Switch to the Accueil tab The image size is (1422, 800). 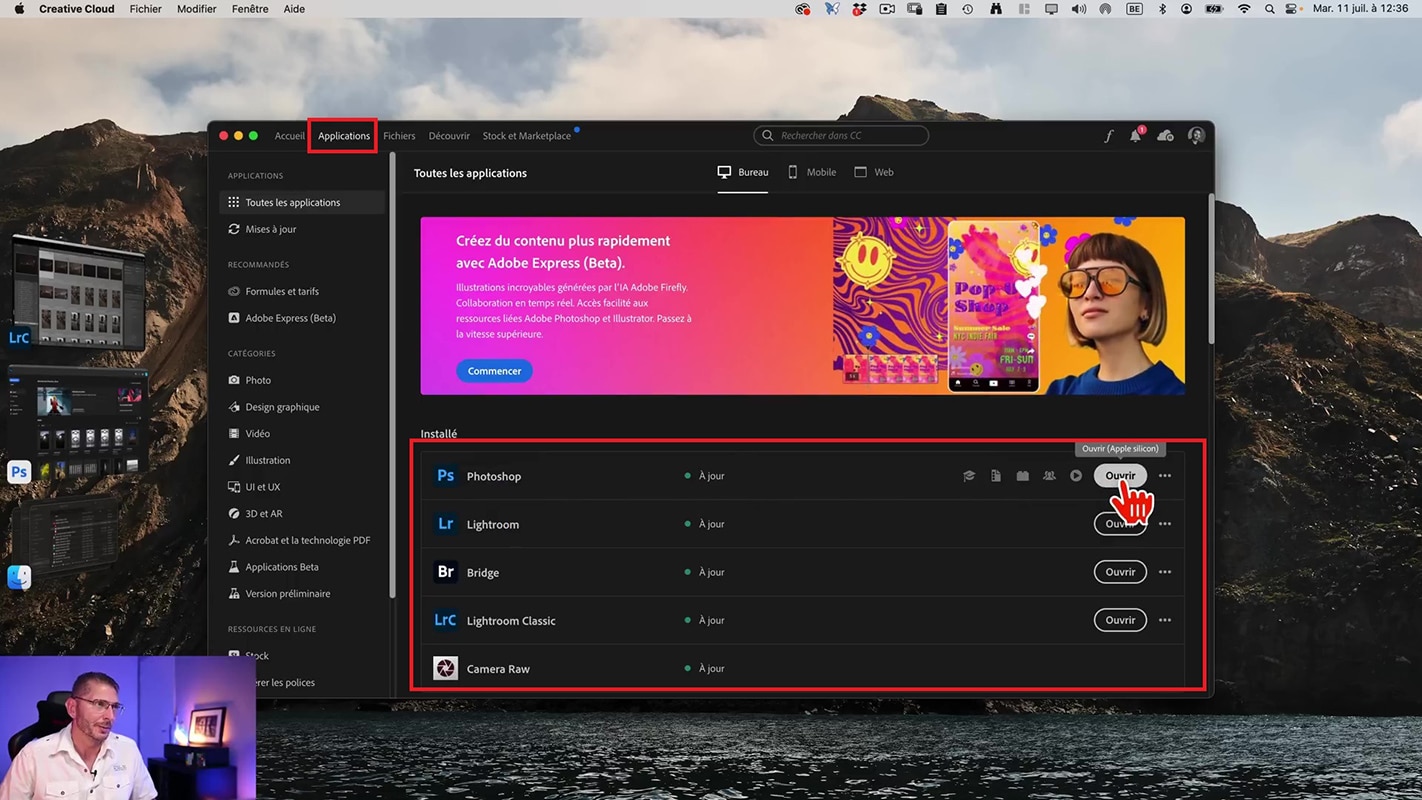pos(290,136)
